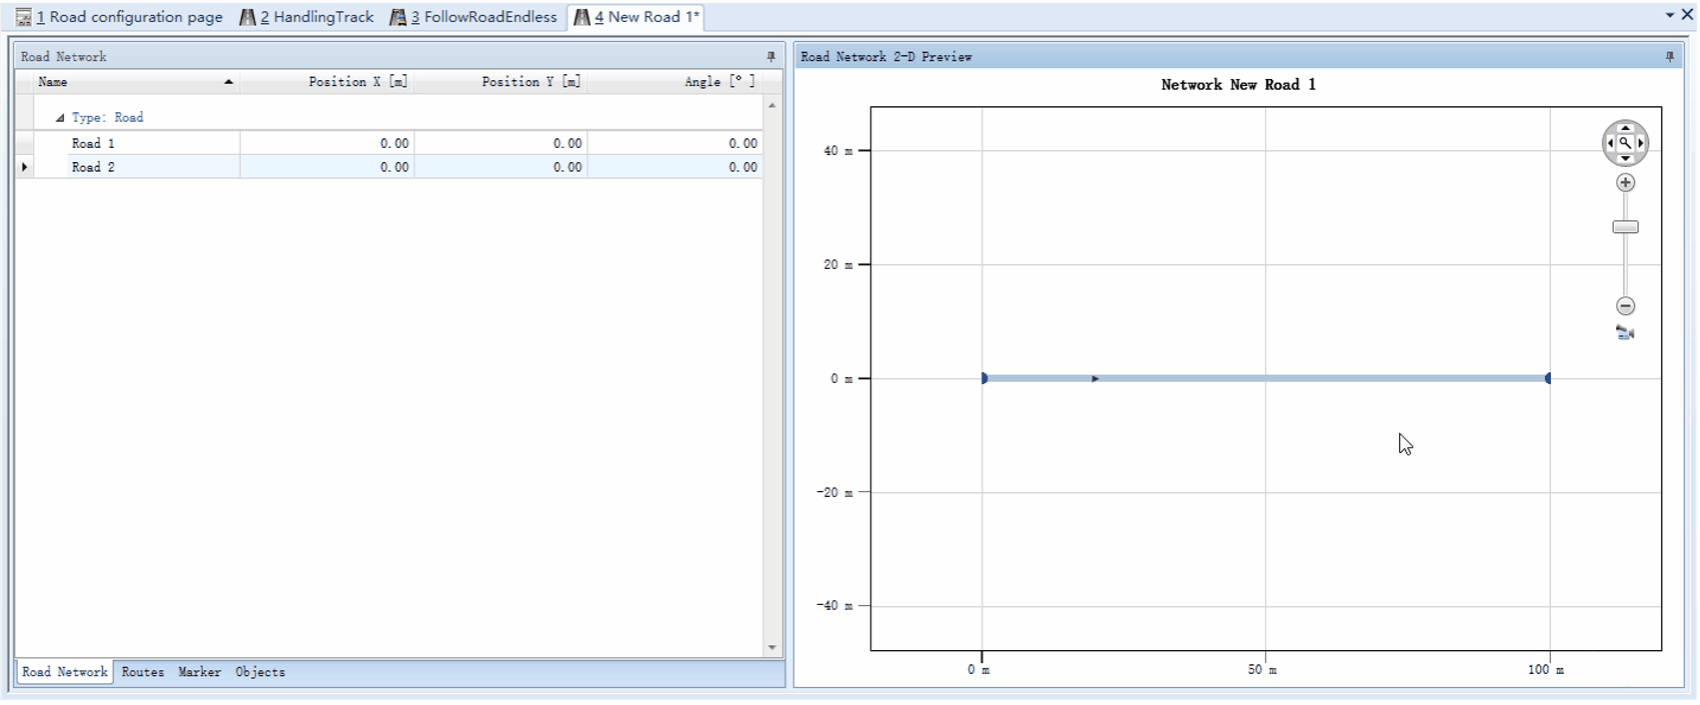Select the Road 1 row
Image resolution: width=1700 pixels, height=705 pixels.
tap(398, 143)
